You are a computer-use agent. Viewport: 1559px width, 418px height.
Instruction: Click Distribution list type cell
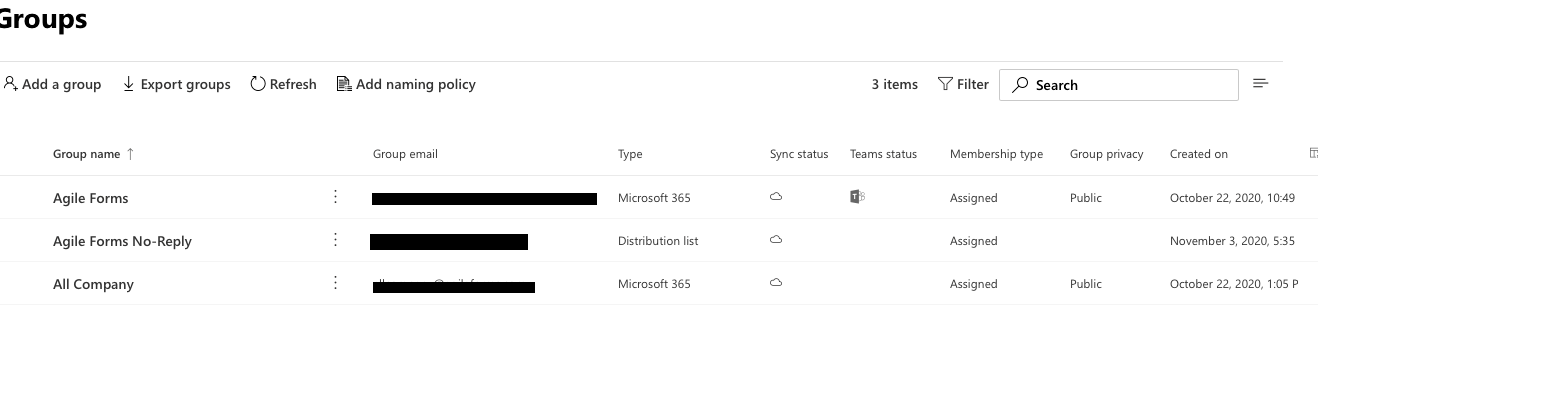[658, 241]
